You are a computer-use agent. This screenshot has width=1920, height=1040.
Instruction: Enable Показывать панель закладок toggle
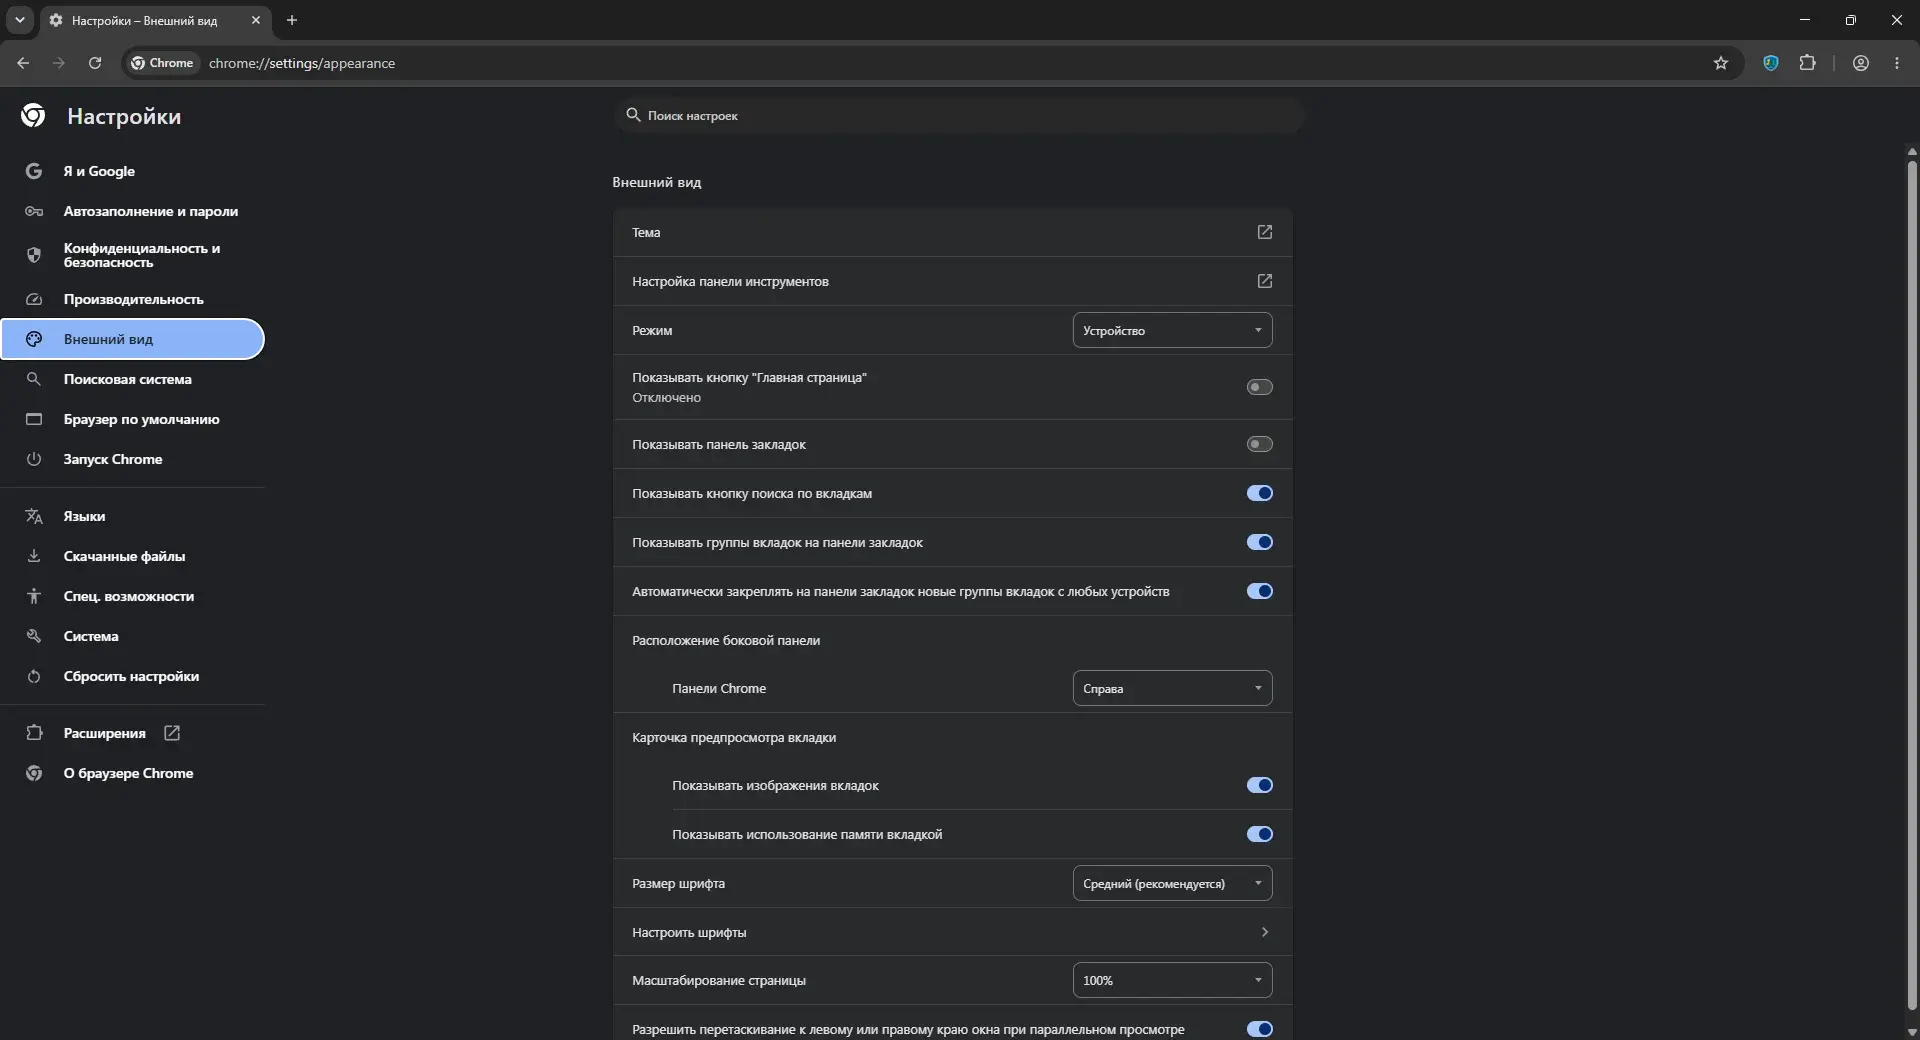pos(1260,444)
